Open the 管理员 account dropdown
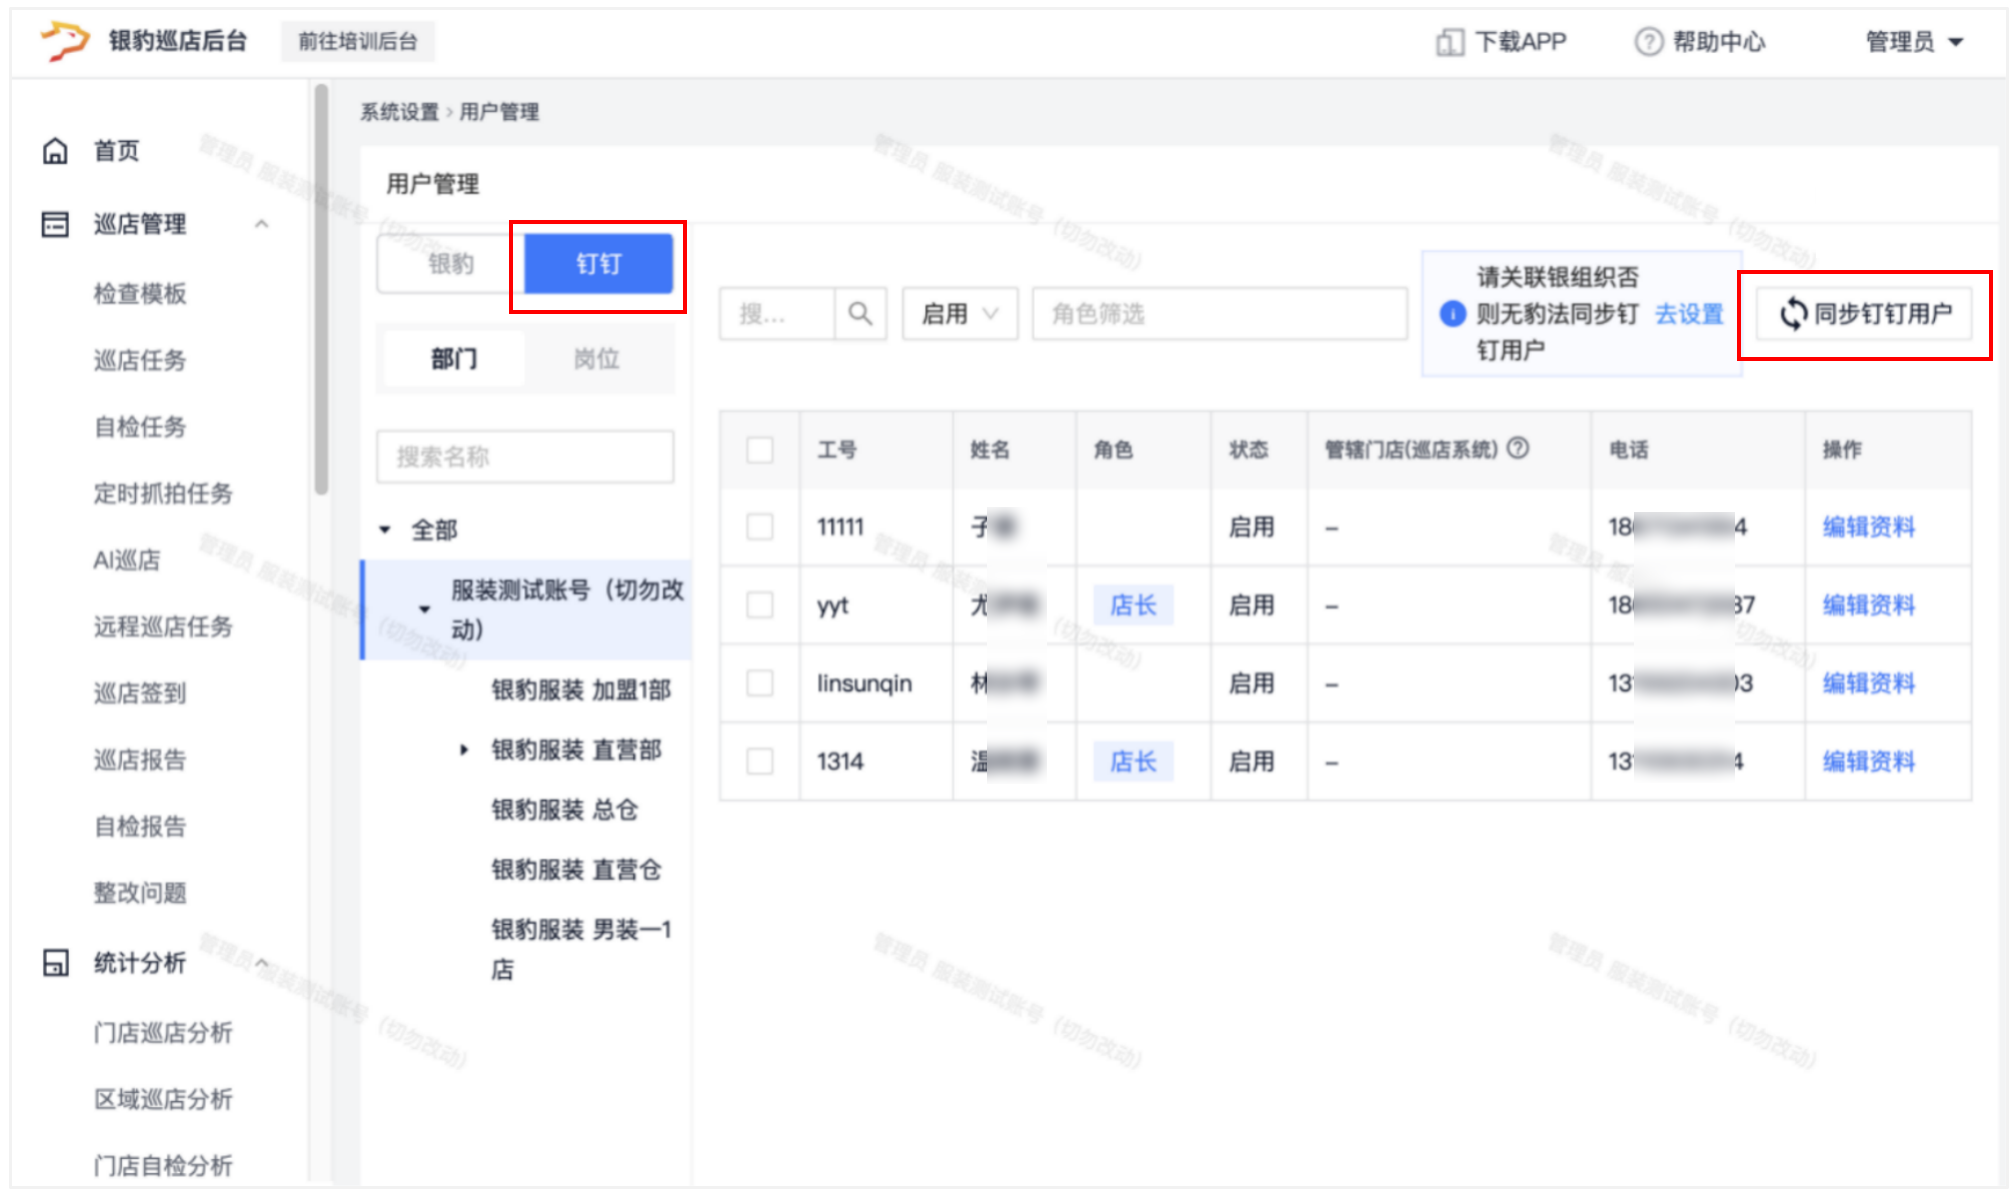The width and height of the screenshot is (2016, 1196). point(1914,42)
